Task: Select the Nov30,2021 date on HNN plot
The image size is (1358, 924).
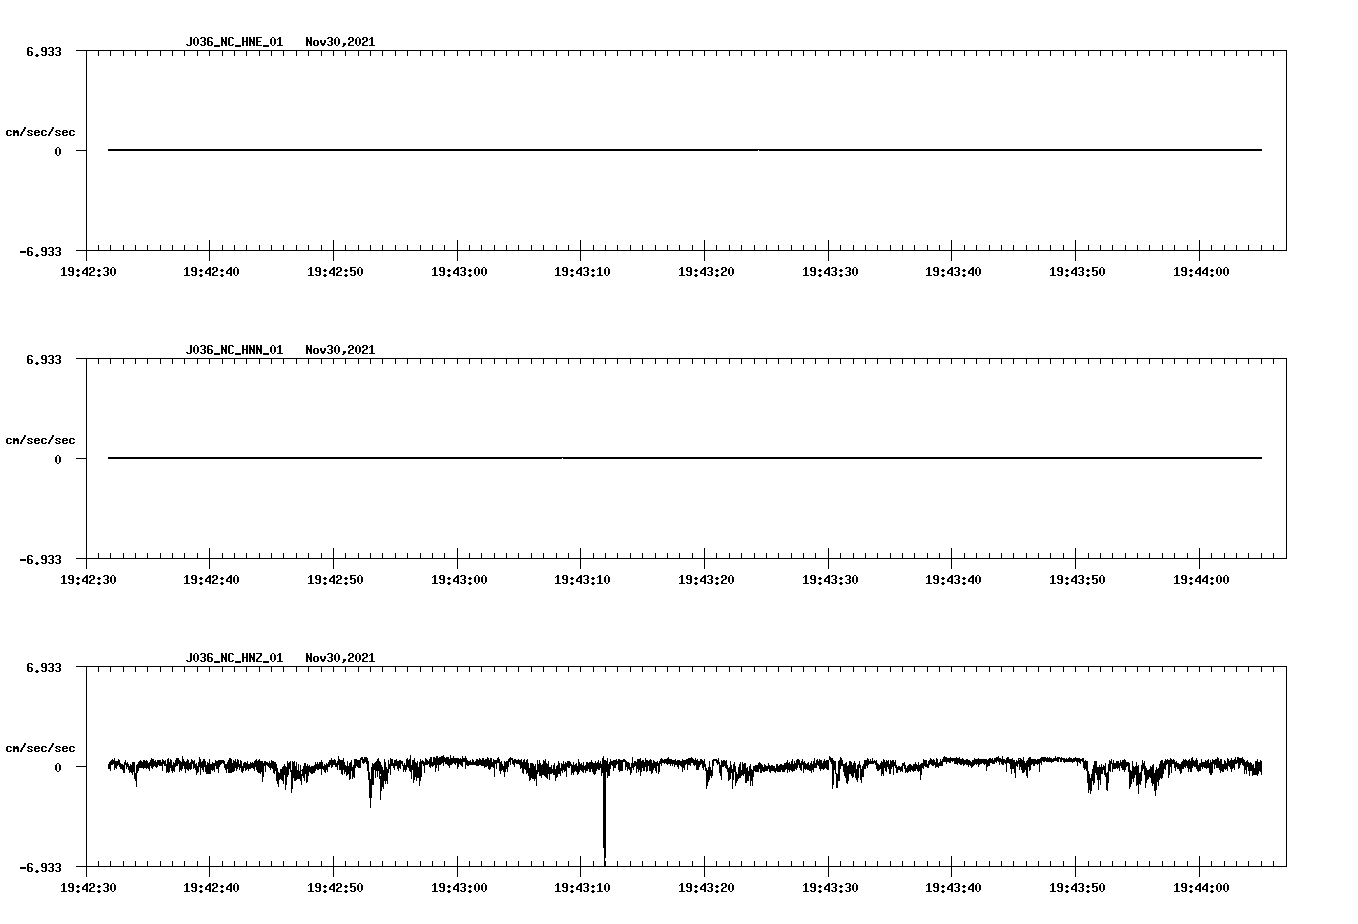Action: 340,350
